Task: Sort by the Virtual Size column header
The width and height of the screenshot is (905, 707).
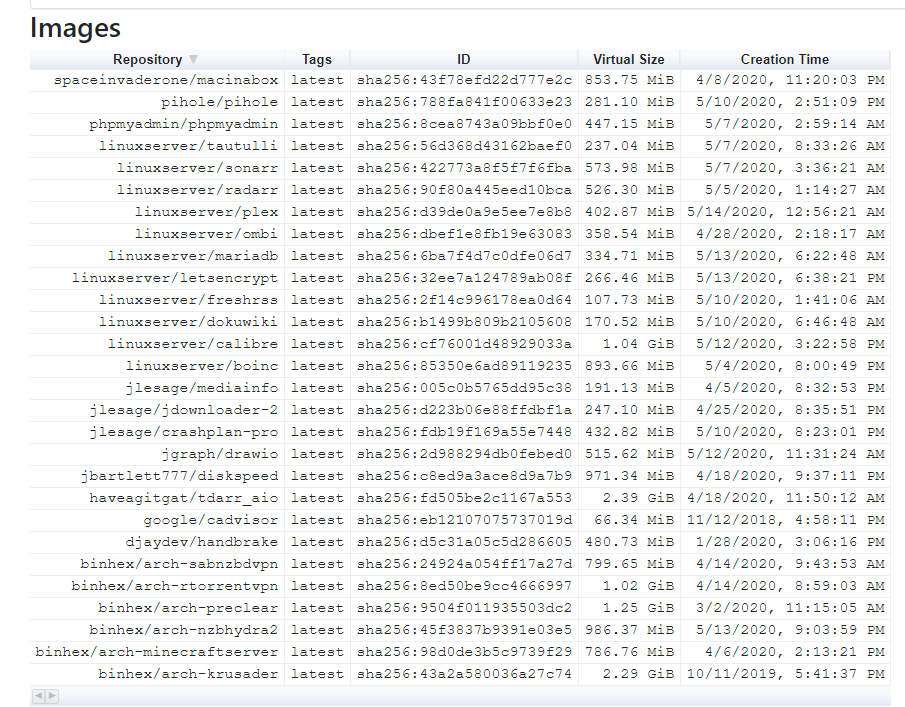Action: pyautogui.click(x=629, y=59)
